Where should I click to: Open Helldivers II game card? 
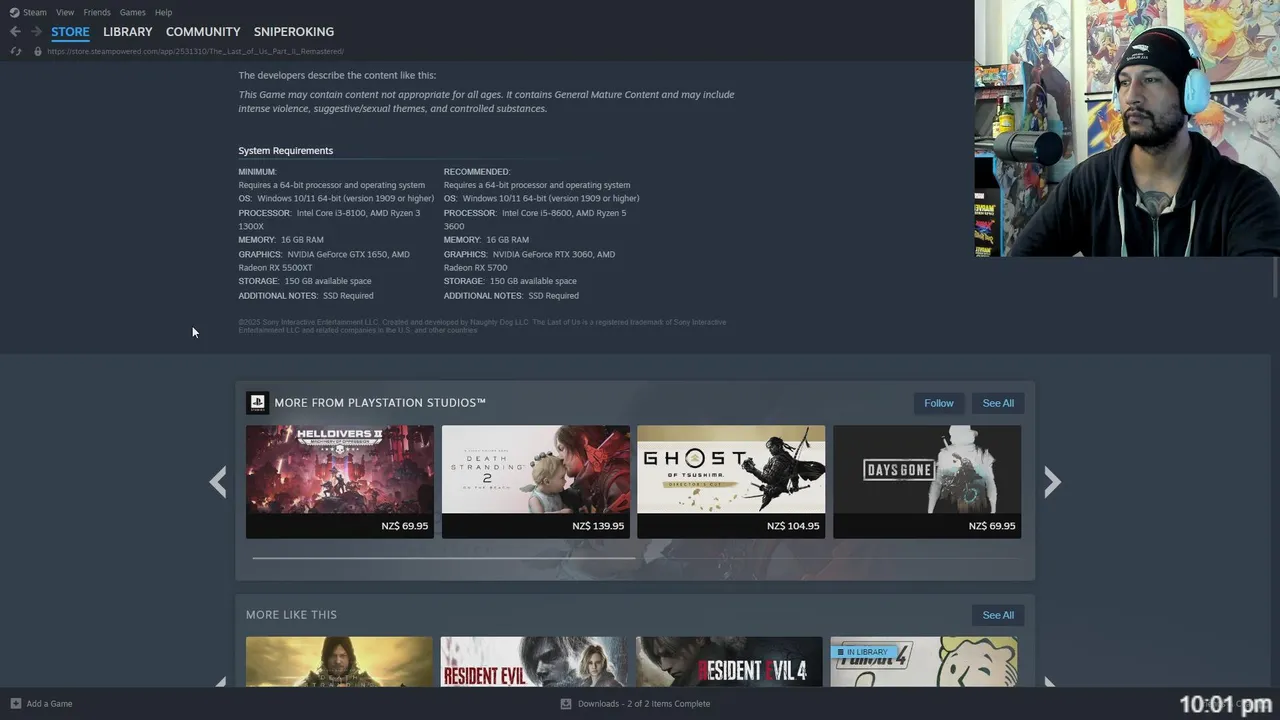pos(340,482)
